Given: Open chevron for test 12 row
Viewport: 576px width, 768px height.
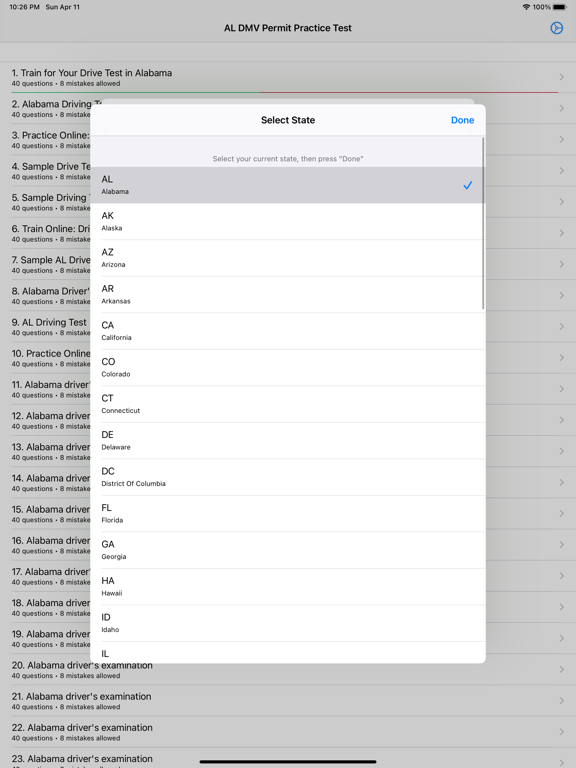Looking at the screenshot, I should tap(562, 420).
